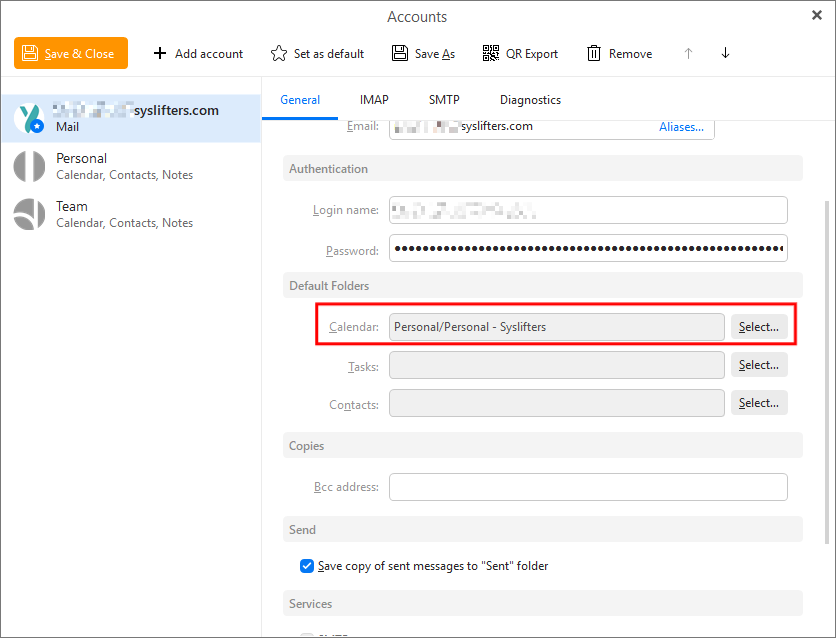Screen dimensions: 836x638
Task: Move account up with arrow icon
Action: (x=688, y=53)
